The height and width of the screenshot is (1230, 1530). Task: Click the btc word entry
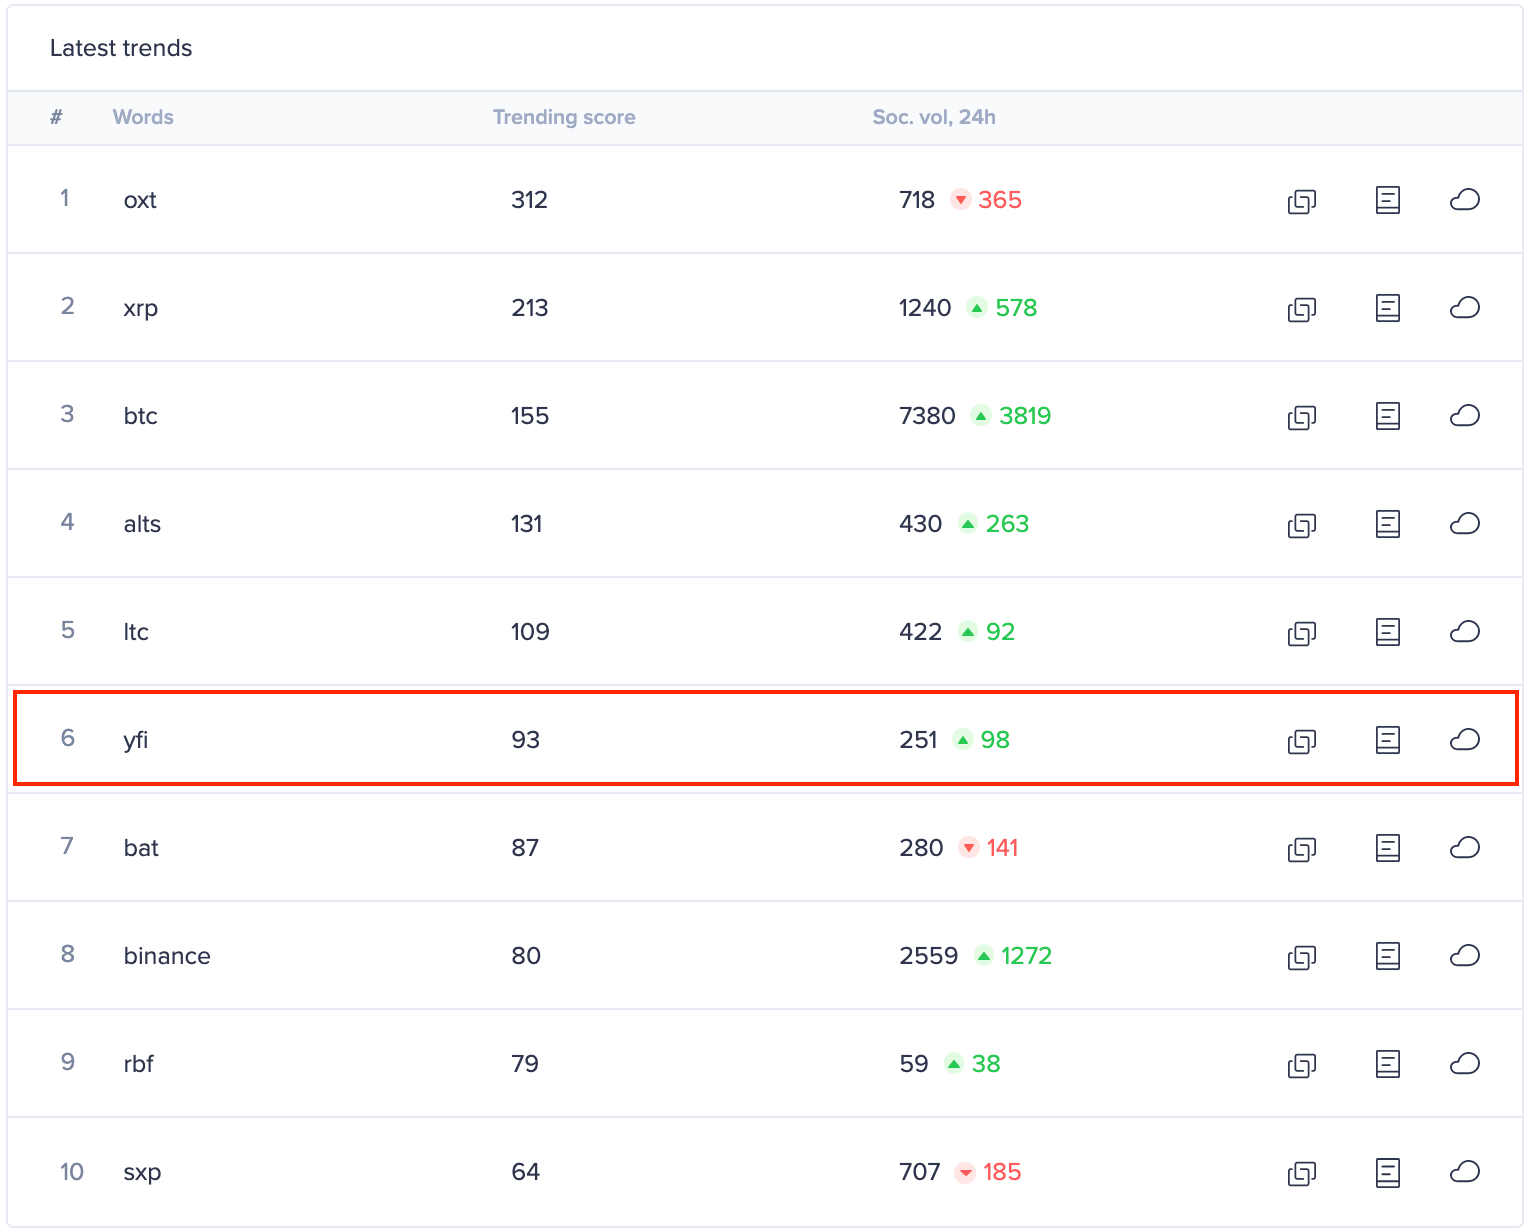coord(140,416)
